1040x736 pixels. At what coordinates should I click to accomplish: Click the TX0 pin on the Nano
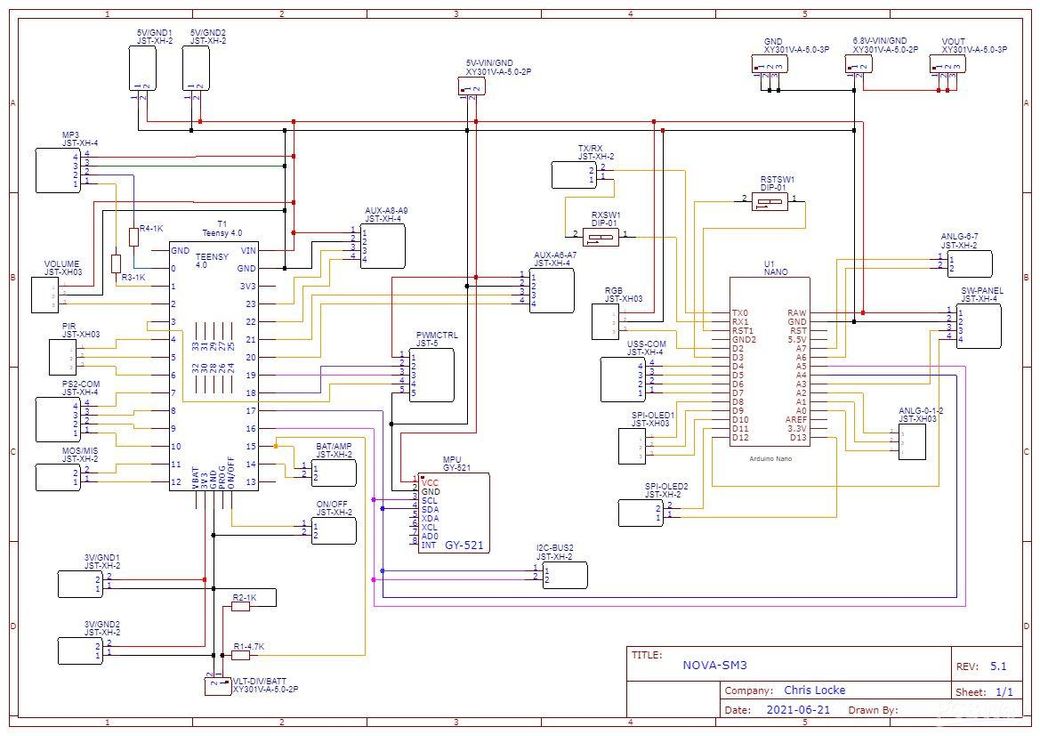pos(740,312)
